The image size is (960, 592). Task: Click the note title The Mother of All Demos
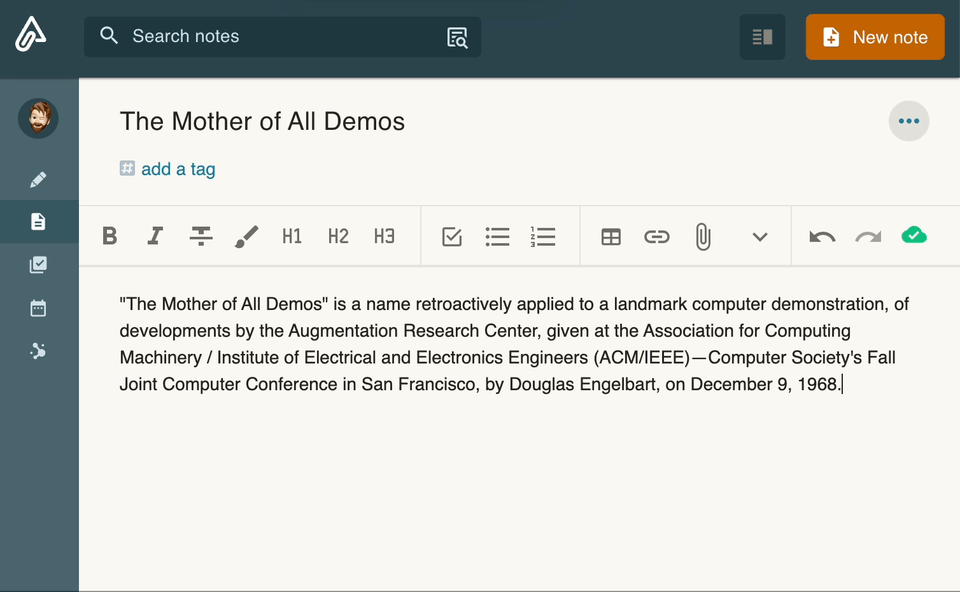[262, 121]
